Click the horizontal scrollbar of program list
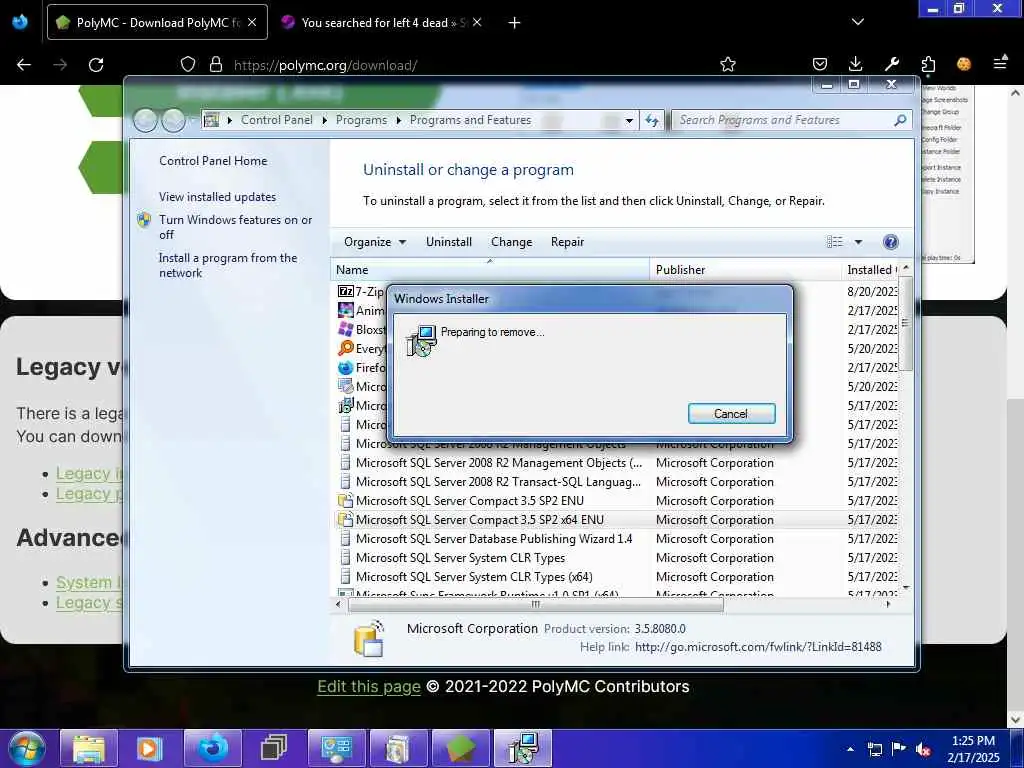This screenshot has height=768, width=1024. tap(536, 605)
